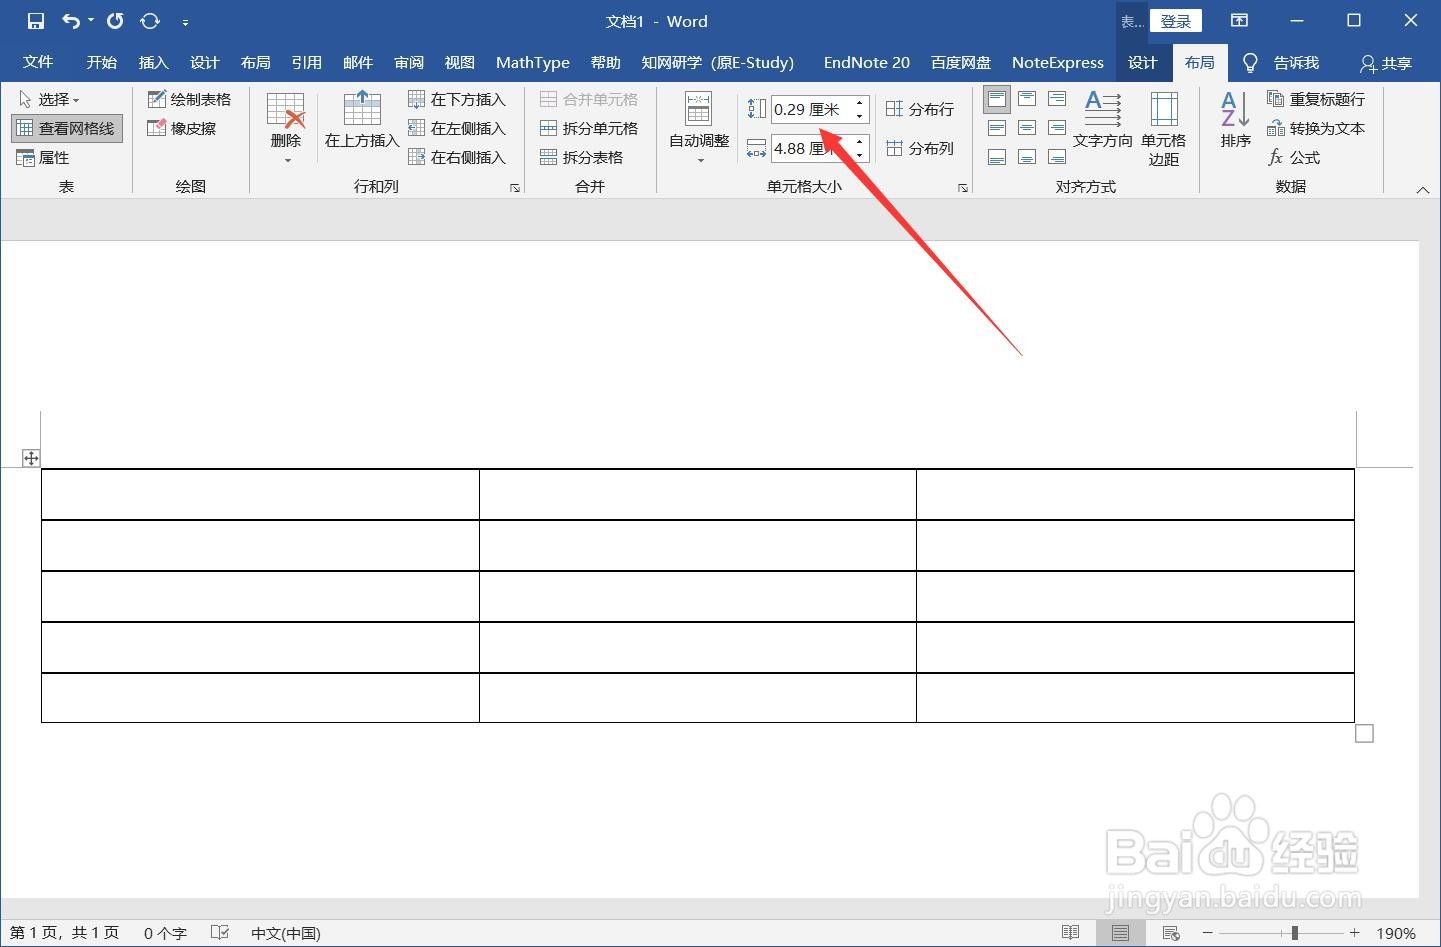Switch to Home (开始) tab
The height and width of the screenshot is (947, 1441).
tap(101, 62)
